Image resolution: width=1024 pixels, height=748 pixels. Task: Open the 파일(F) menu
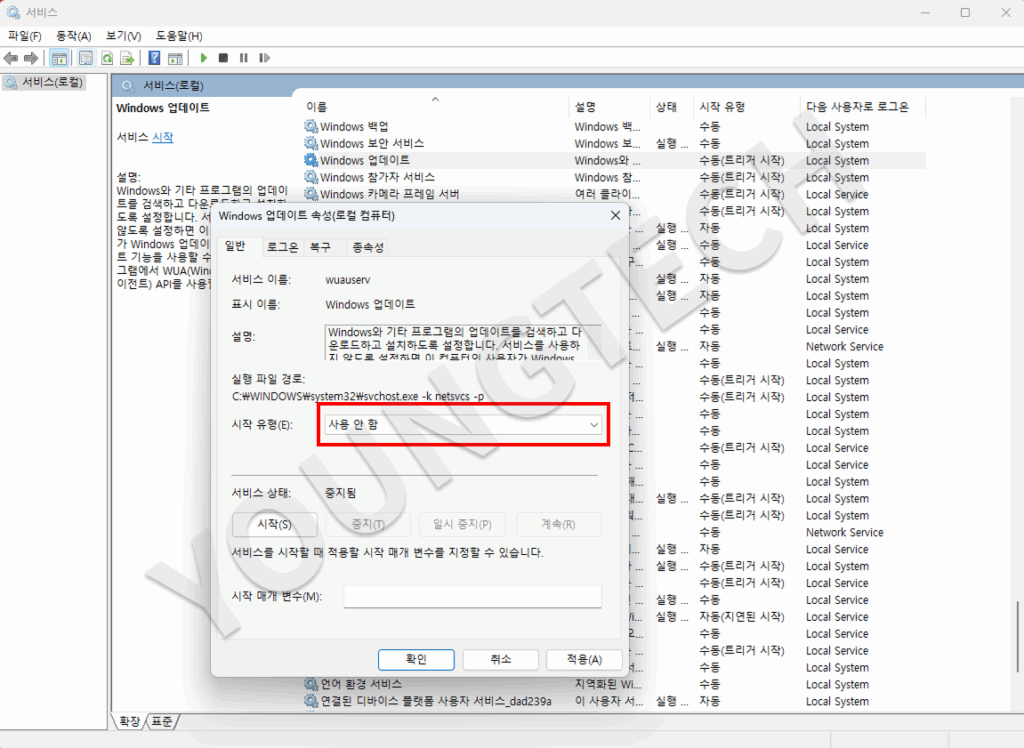point(25,36)
